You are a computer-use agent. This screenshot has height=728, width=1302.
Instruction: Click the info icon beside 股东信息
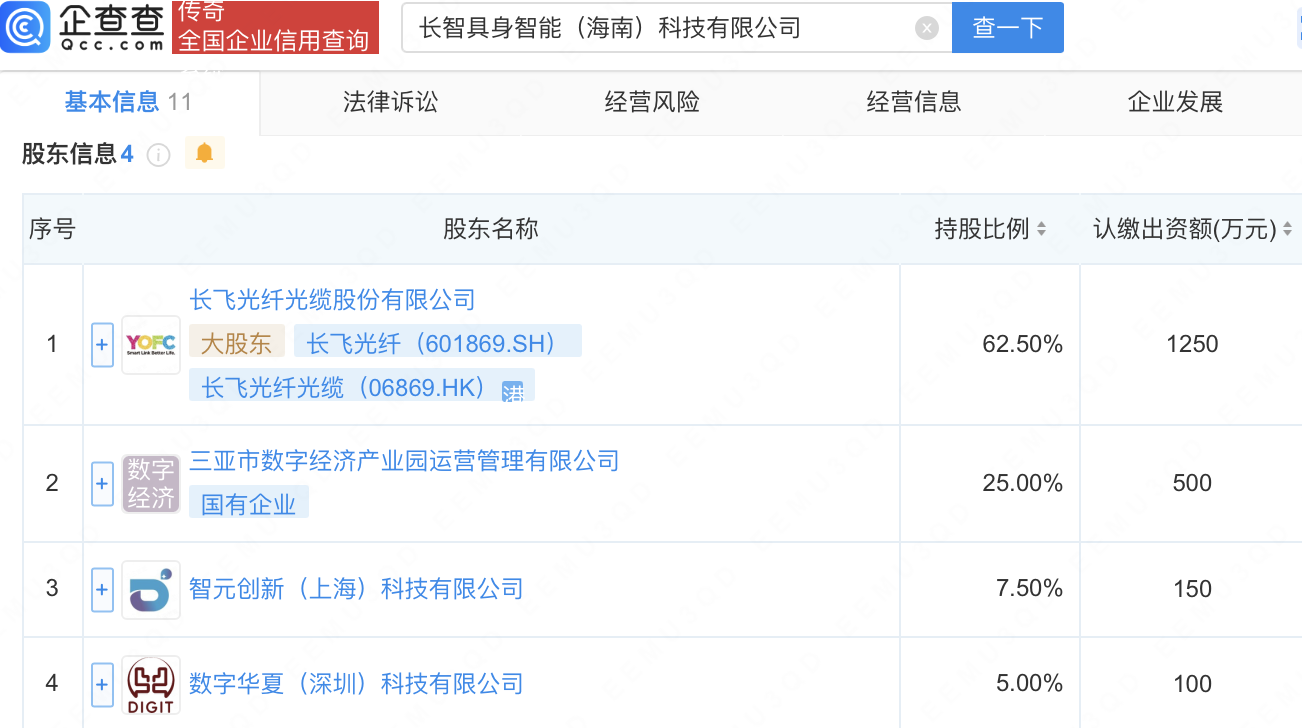tap(158, 155)
